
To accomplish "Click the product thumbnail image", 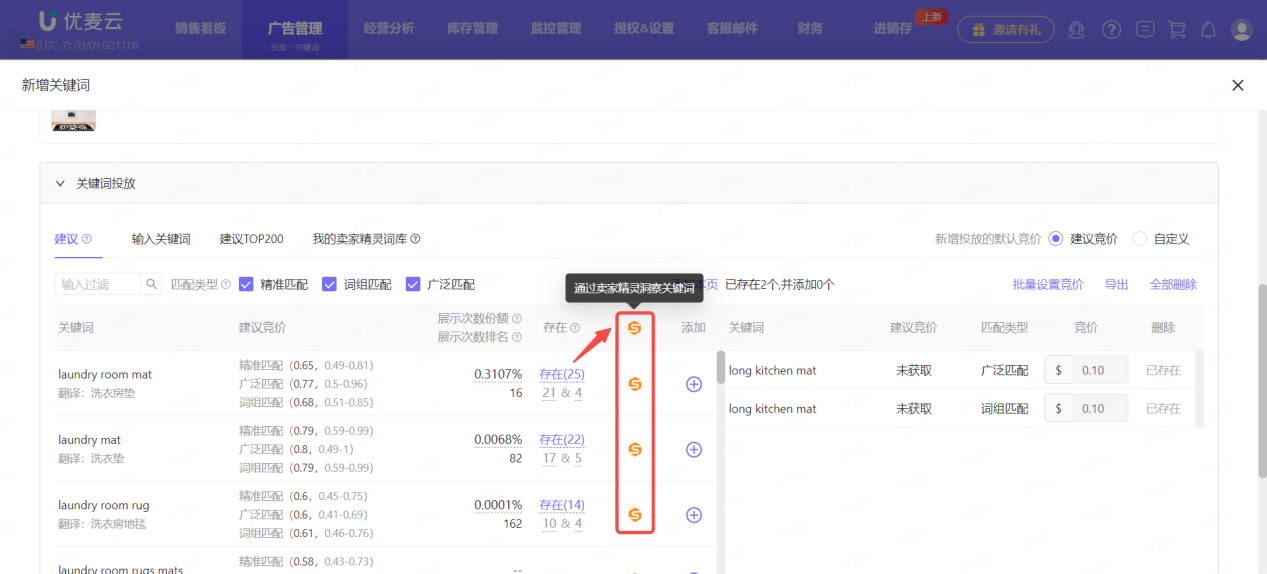I will tap(73, 120).
